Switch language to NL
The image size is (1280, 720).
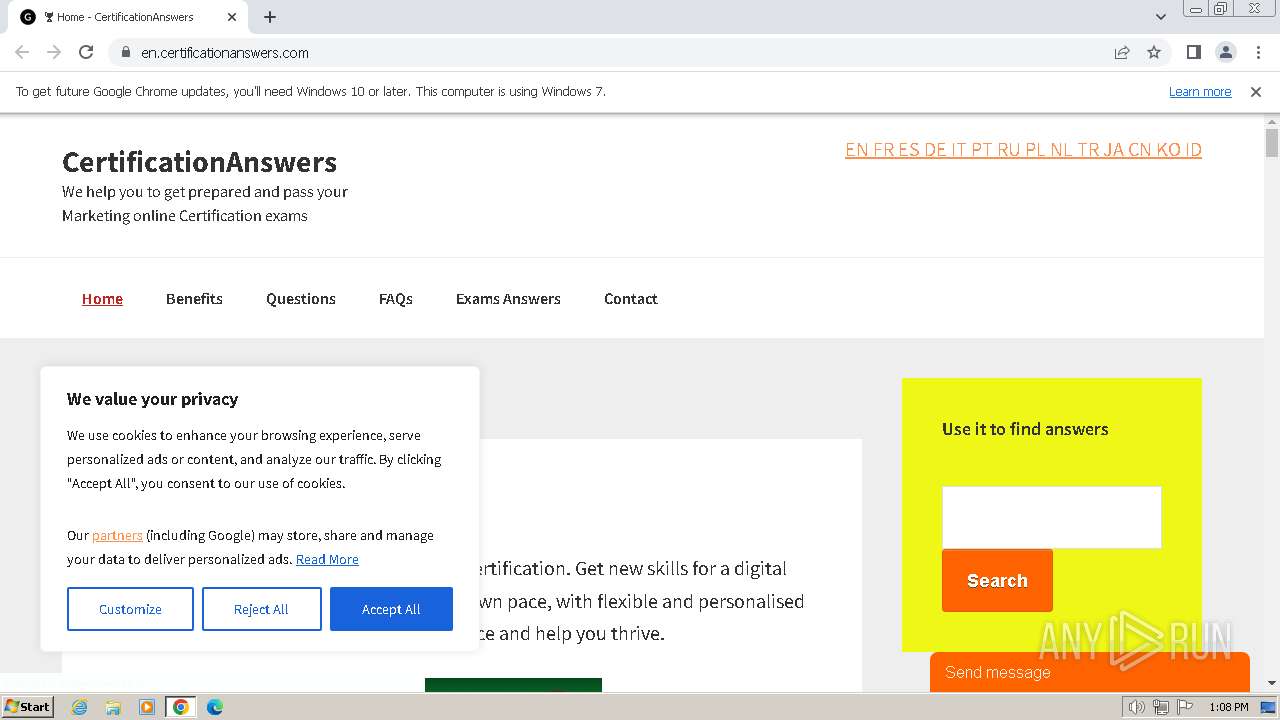coord(1062,150)
